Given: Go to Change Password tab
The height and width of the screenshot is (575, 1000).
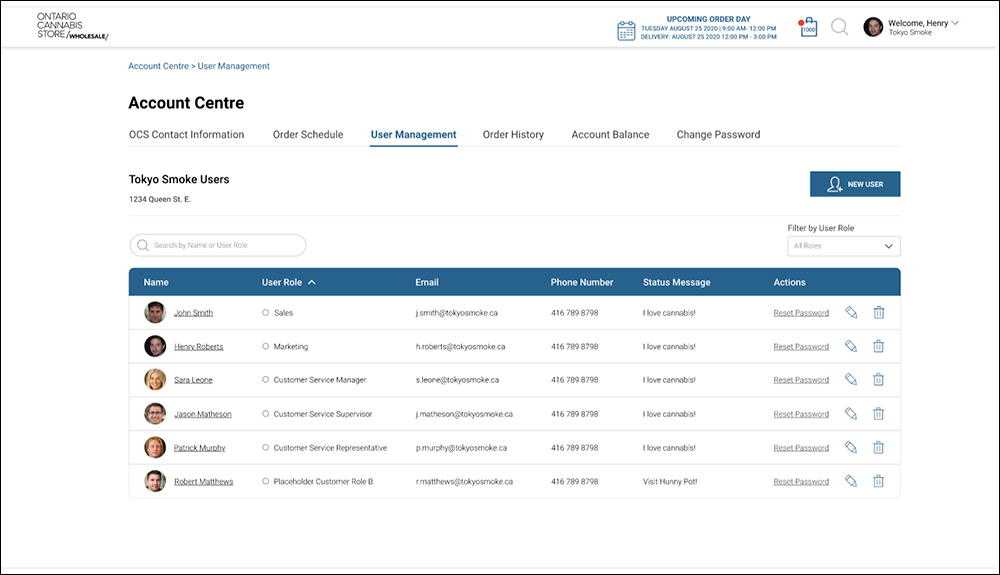Looking at the screenshot, I should tap(718, 135).
